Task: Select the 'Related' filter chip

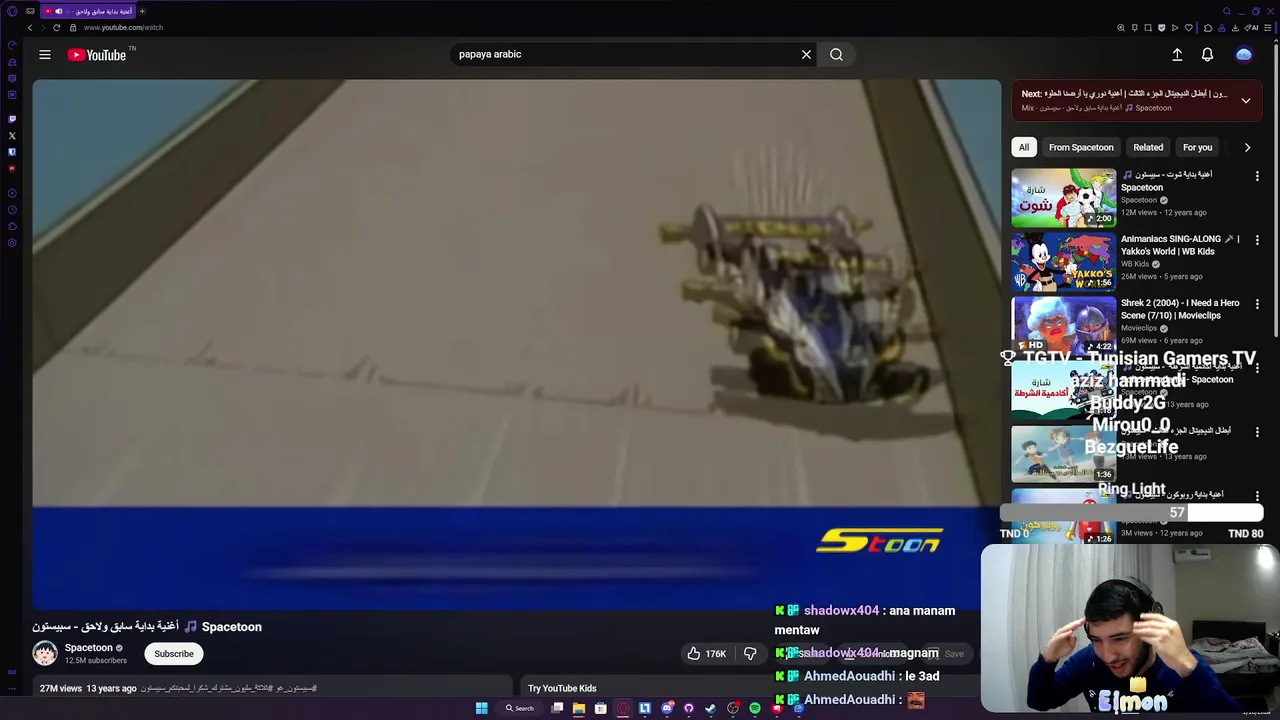Action: pyautogui.click(x=1148, y=147)
